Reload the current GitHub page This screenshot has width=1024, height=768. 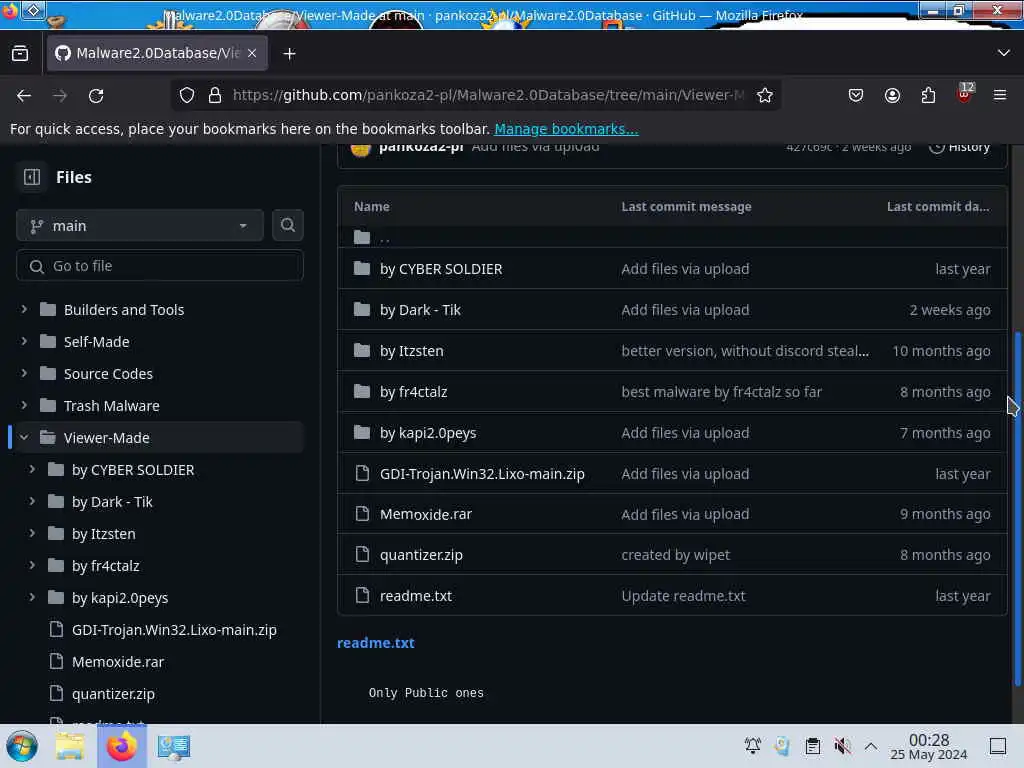(x=96, y=95)
